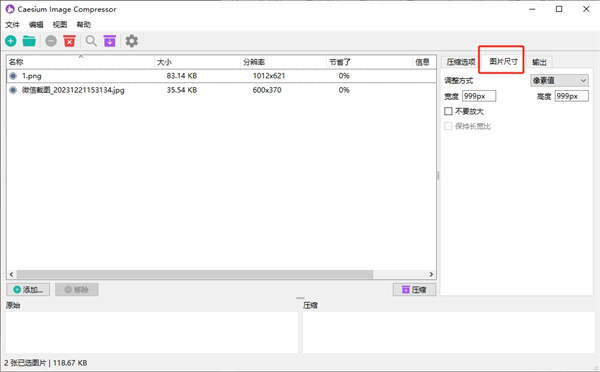Click the 宽度 input field
Screen dimensions: 600x372
coord(479,96)
